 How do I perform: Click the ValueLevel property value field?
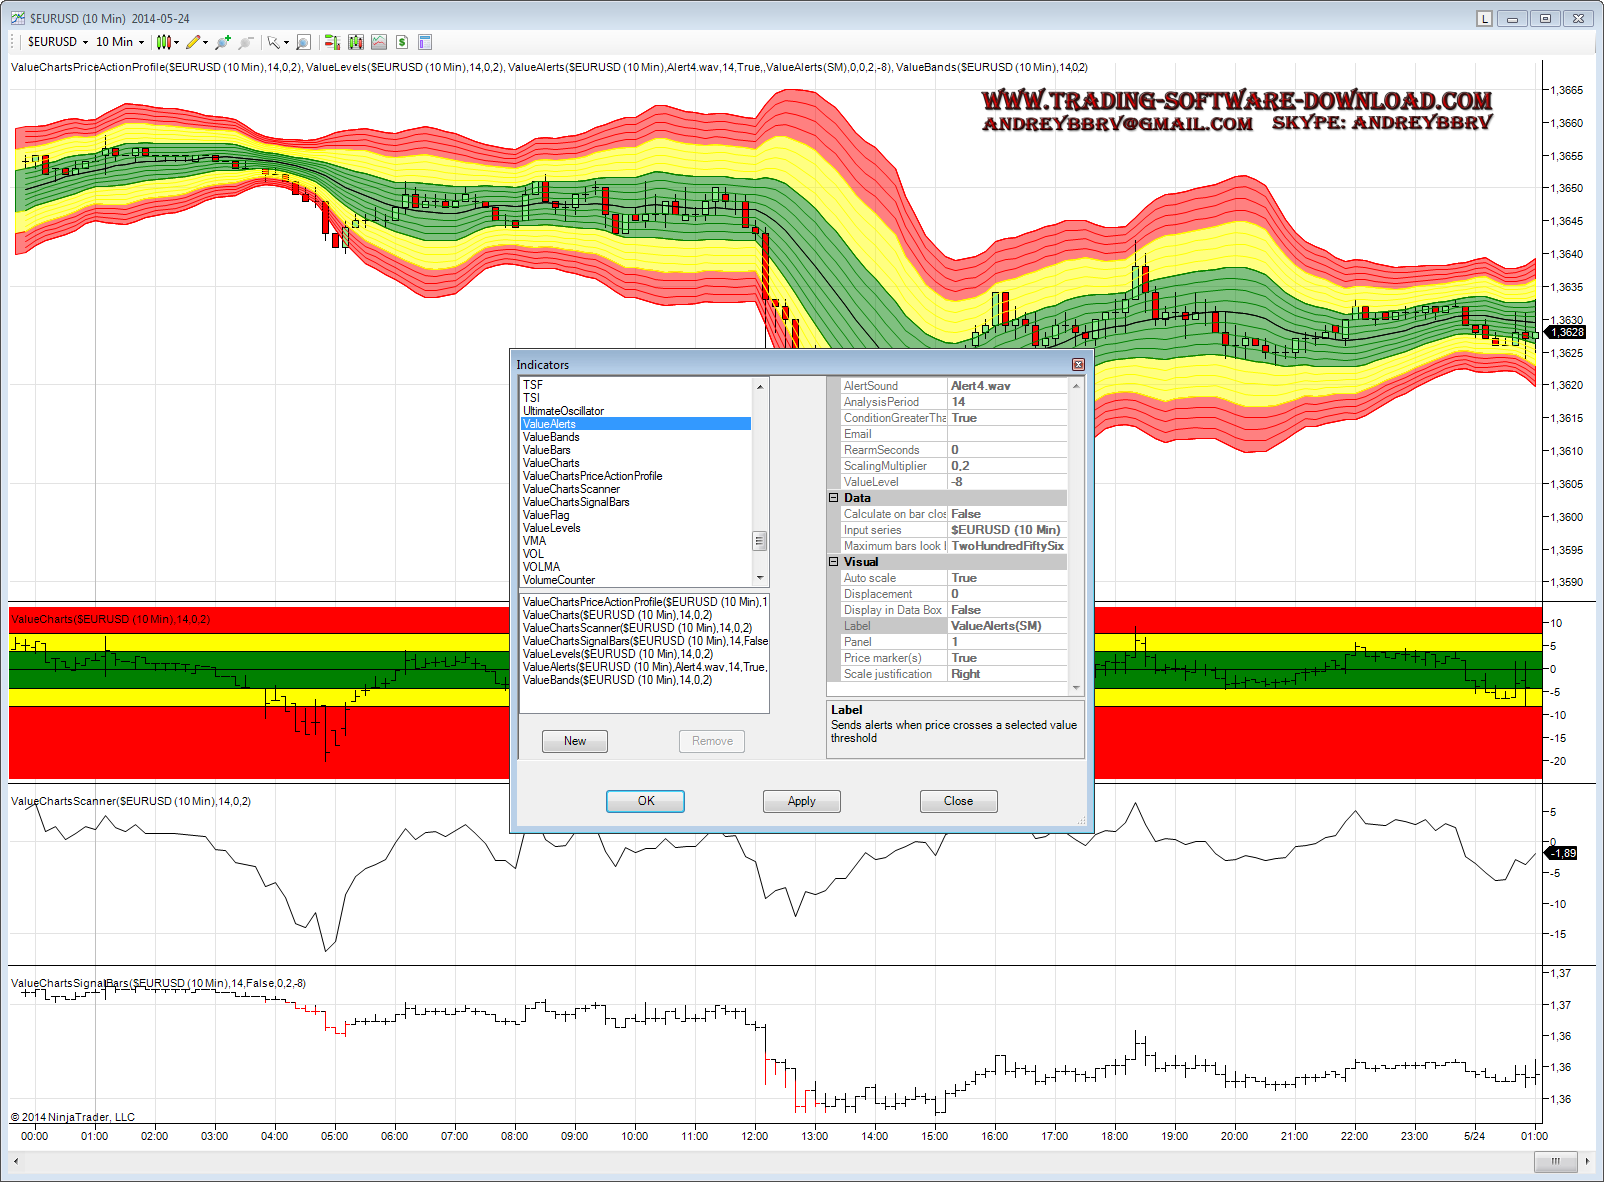point(1006,482)
